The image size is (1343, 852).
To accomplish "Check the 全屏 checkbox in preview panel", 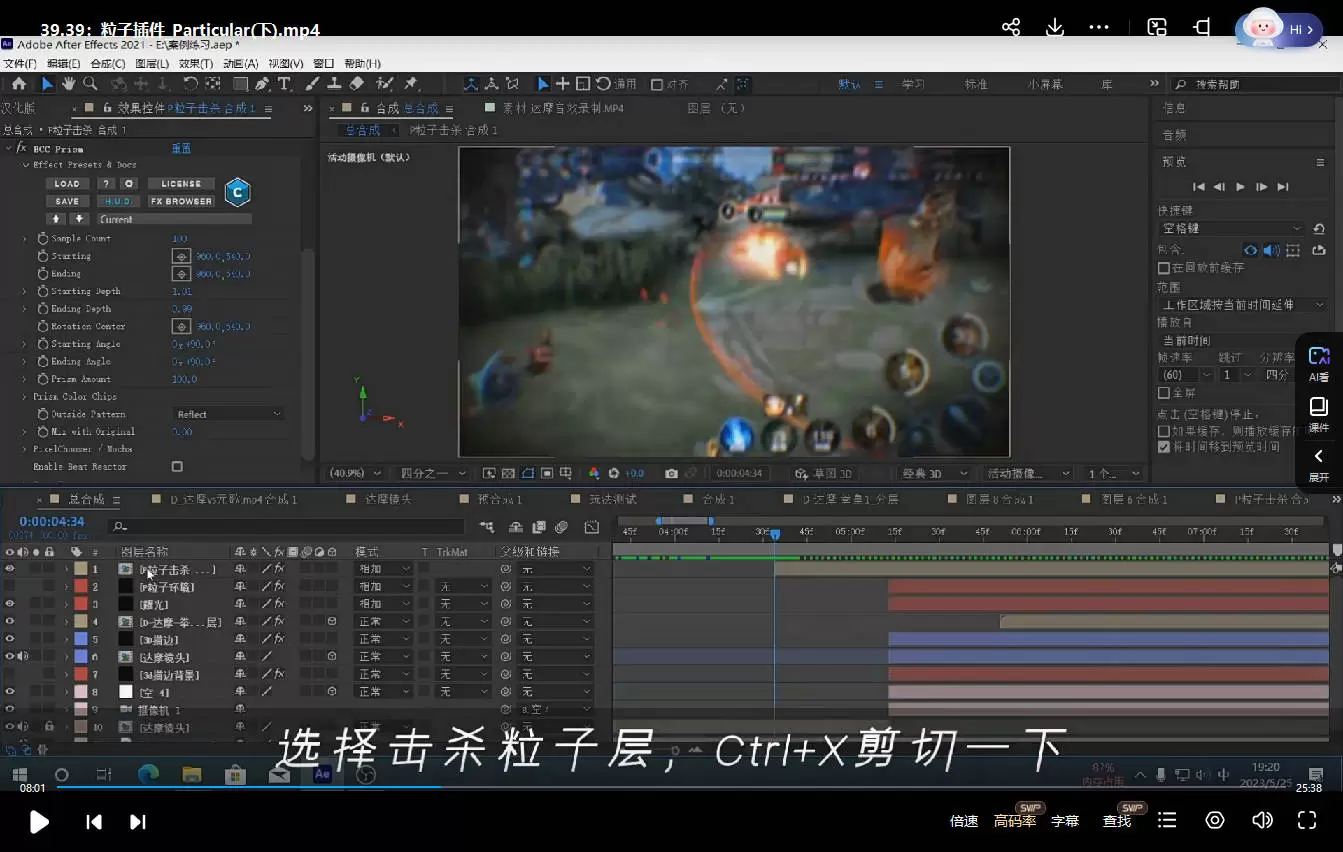I will 1164,393.
